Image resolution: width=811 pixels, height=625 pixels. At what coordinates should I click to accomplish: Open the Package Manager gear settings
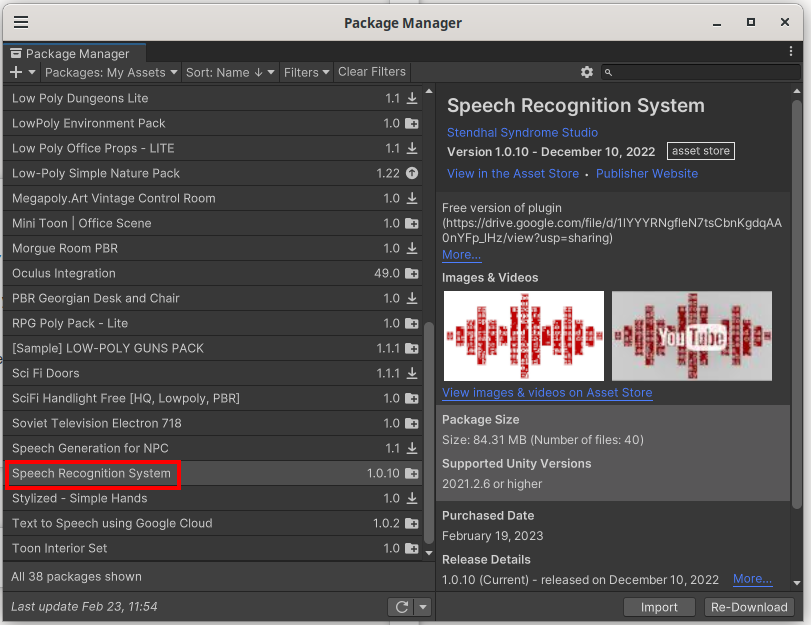coord(587,72)
